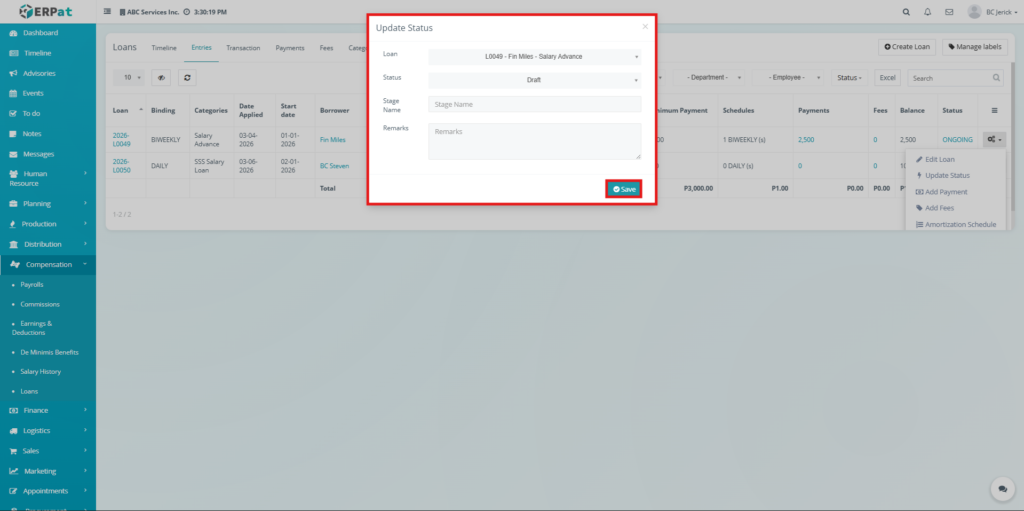
Task: Expand the Production menu
Action: pyautogui.click(x=48, y=223)
